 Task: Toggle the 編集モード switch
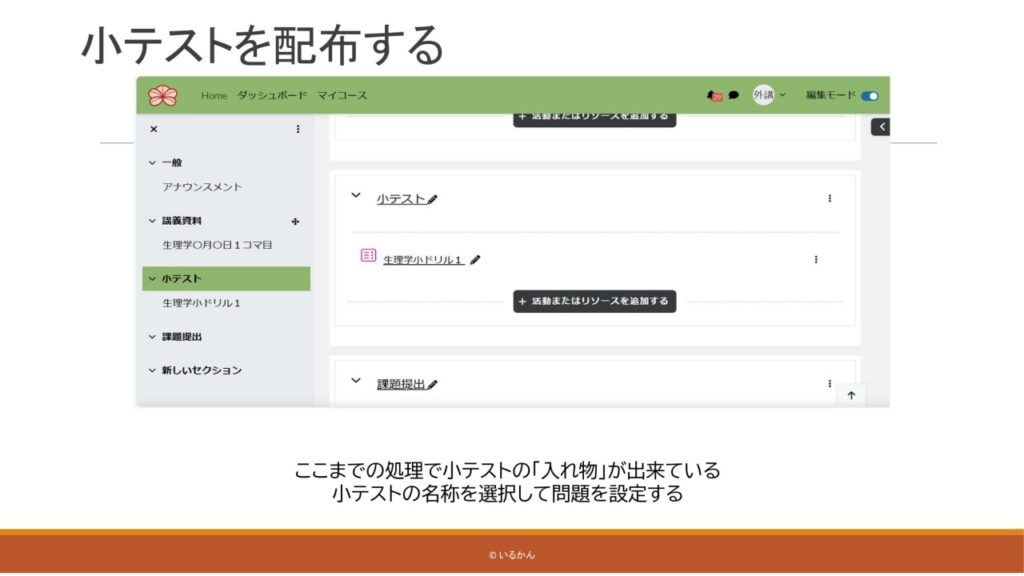[869, 96]
